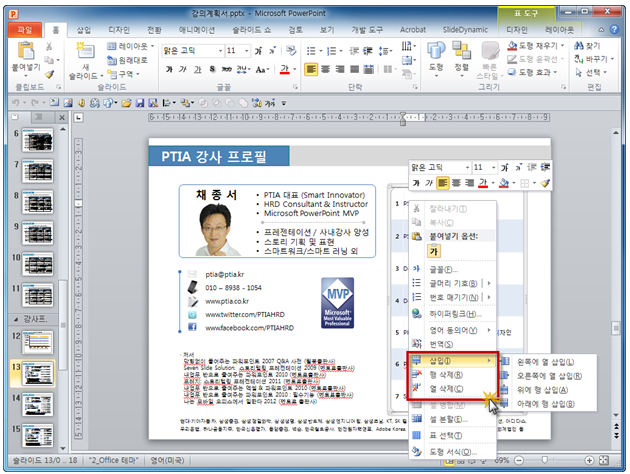Viewport: 630px width, 474px height.
Task: Click Reset (원래대로) slide button
Action: click(127, 60)
